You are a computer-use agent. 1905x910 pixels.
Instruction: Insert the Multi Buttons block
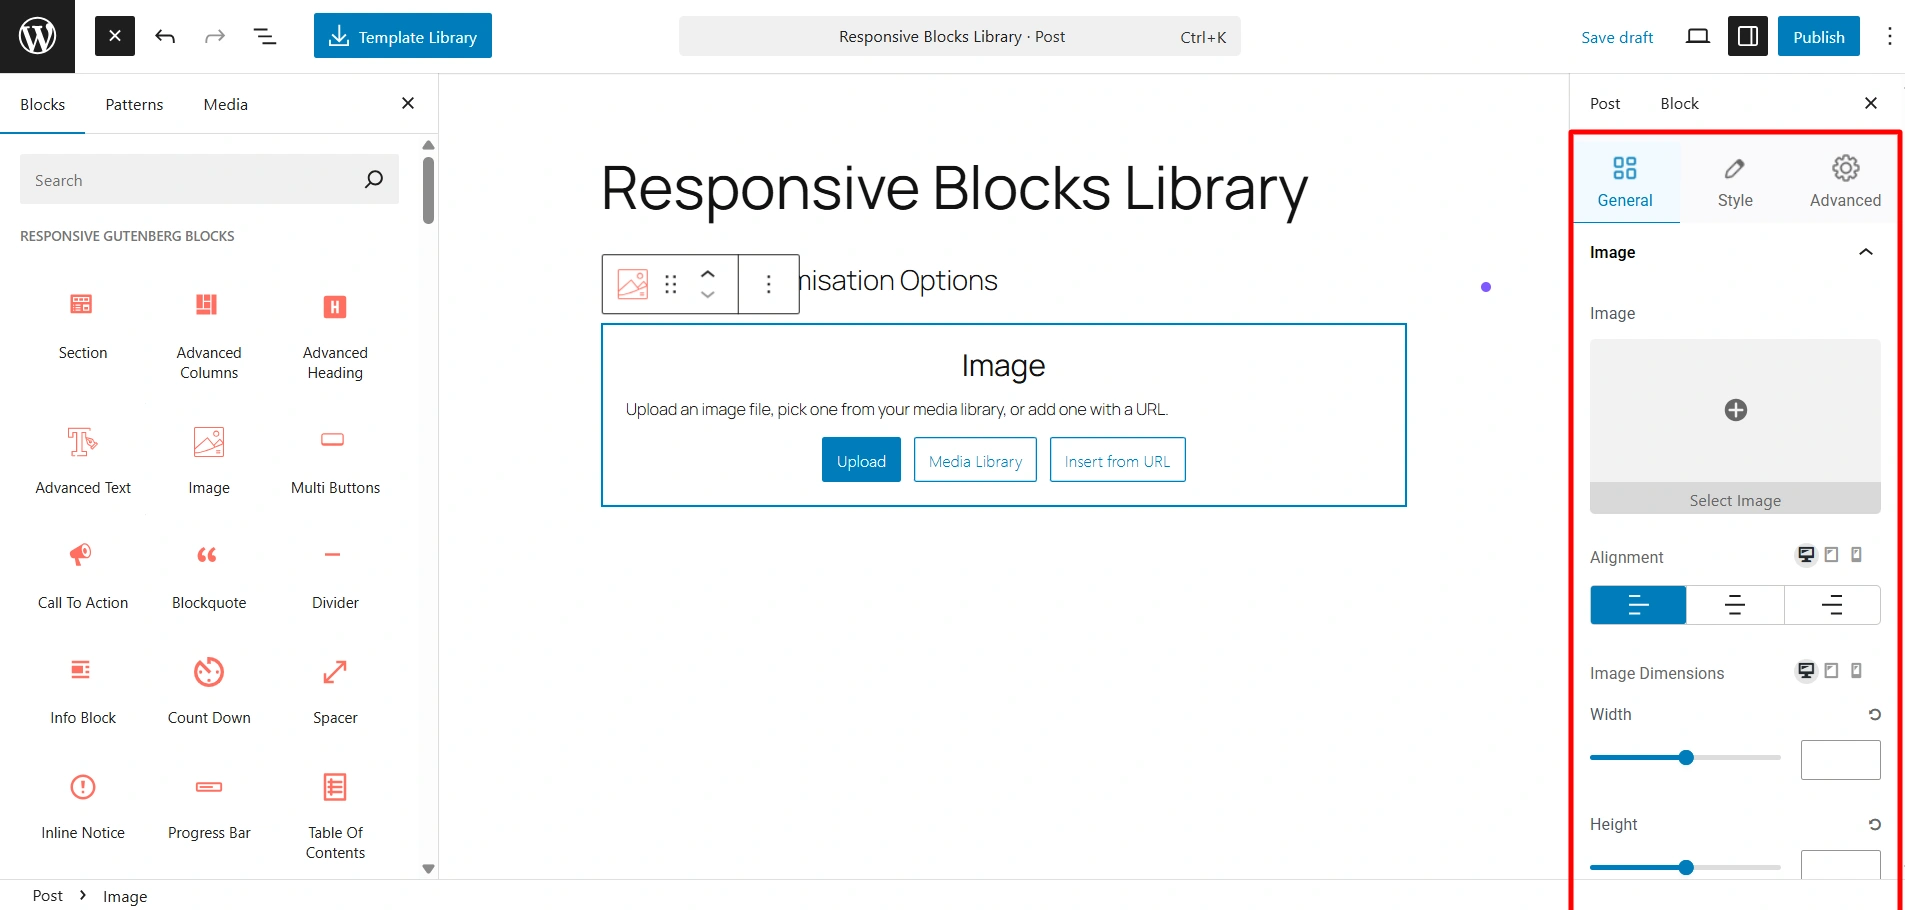335,460
